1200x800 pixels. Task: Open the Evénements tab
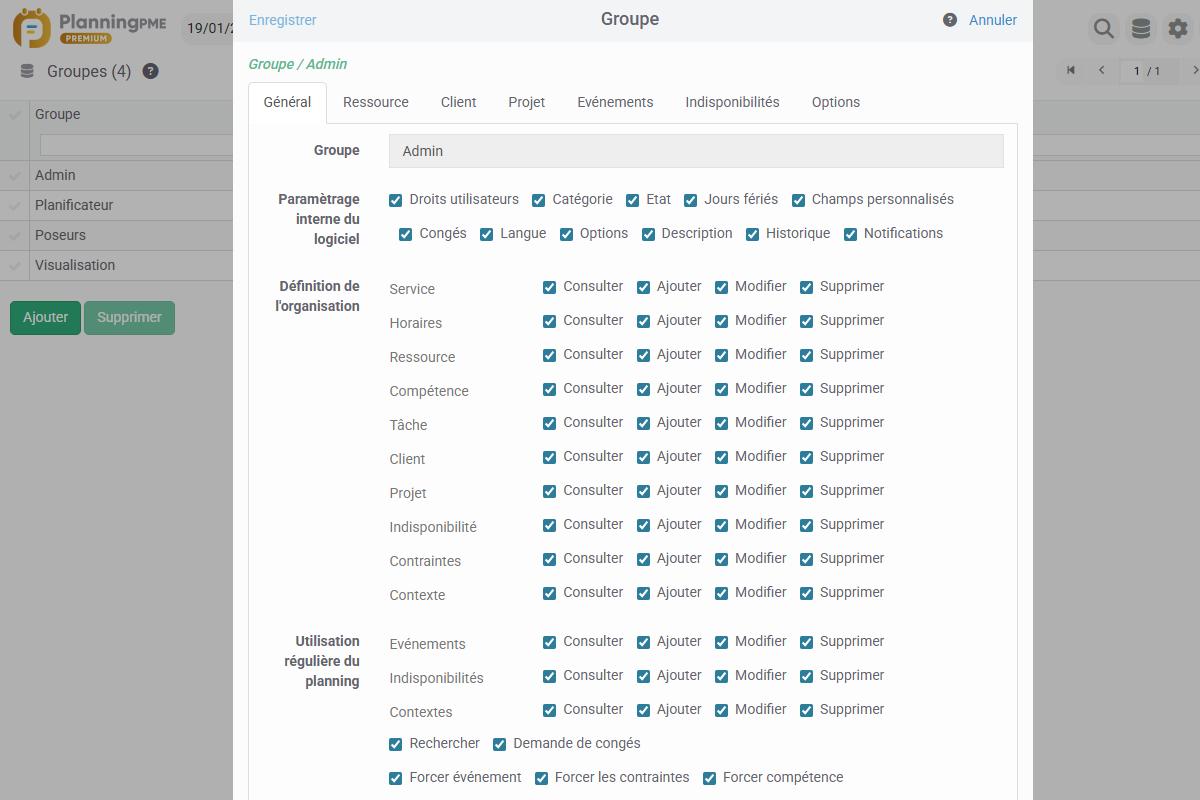pyautogui.click(x=615, y=102)
